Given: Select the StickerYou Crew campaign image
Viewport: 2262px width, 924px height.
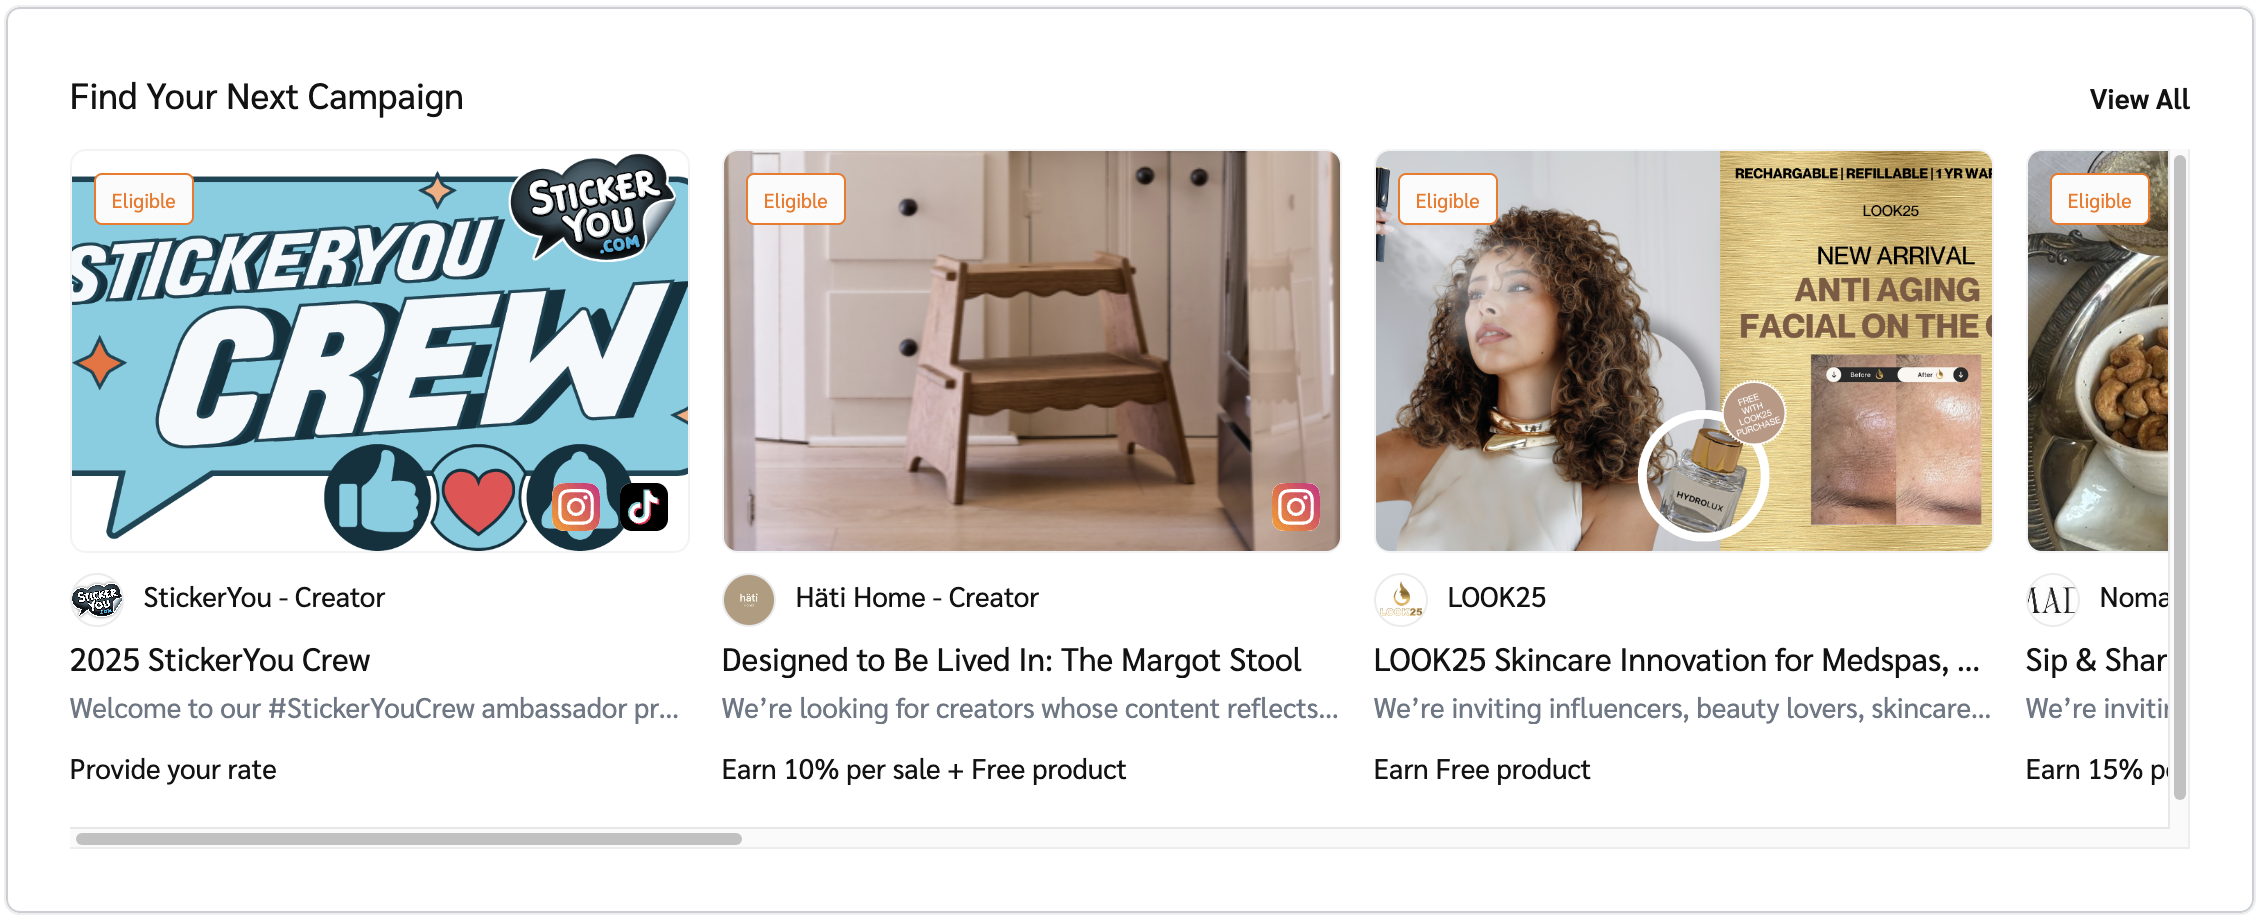Looking at the screenshot, I should pos(380,351).
